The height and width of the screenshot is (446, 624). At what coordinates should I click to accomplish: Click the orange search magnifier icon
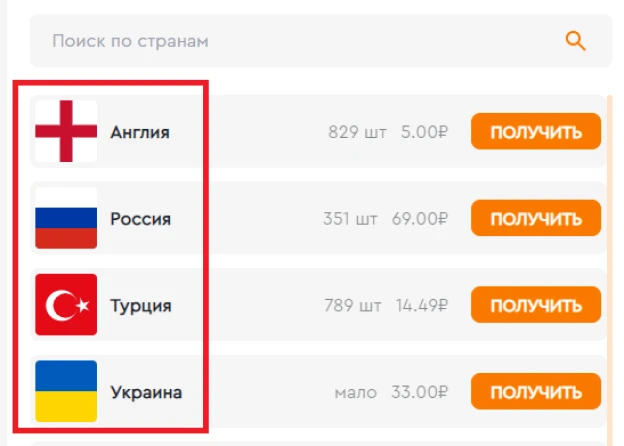(x=575, y=41)
